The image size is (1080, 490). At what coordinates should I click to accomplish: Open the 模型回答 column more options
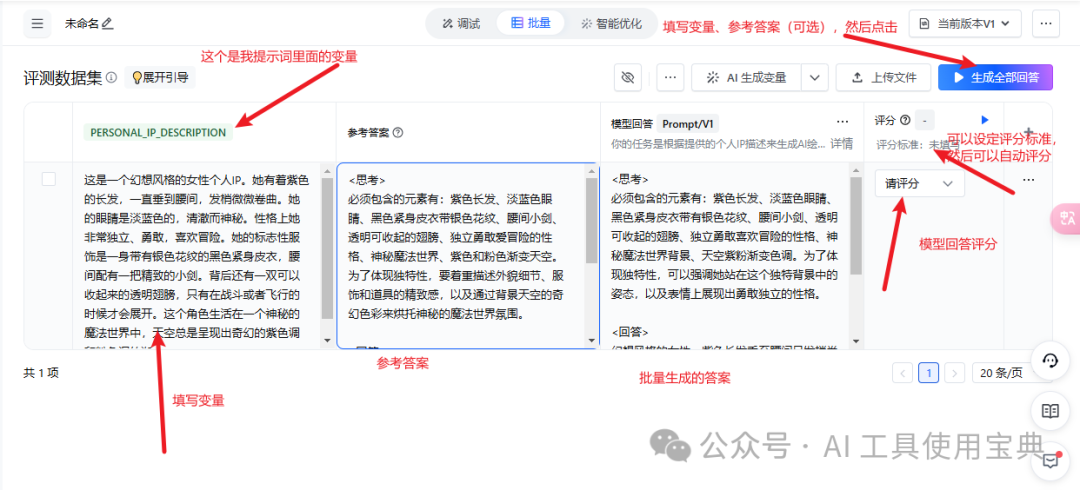(x=842, y=122)
